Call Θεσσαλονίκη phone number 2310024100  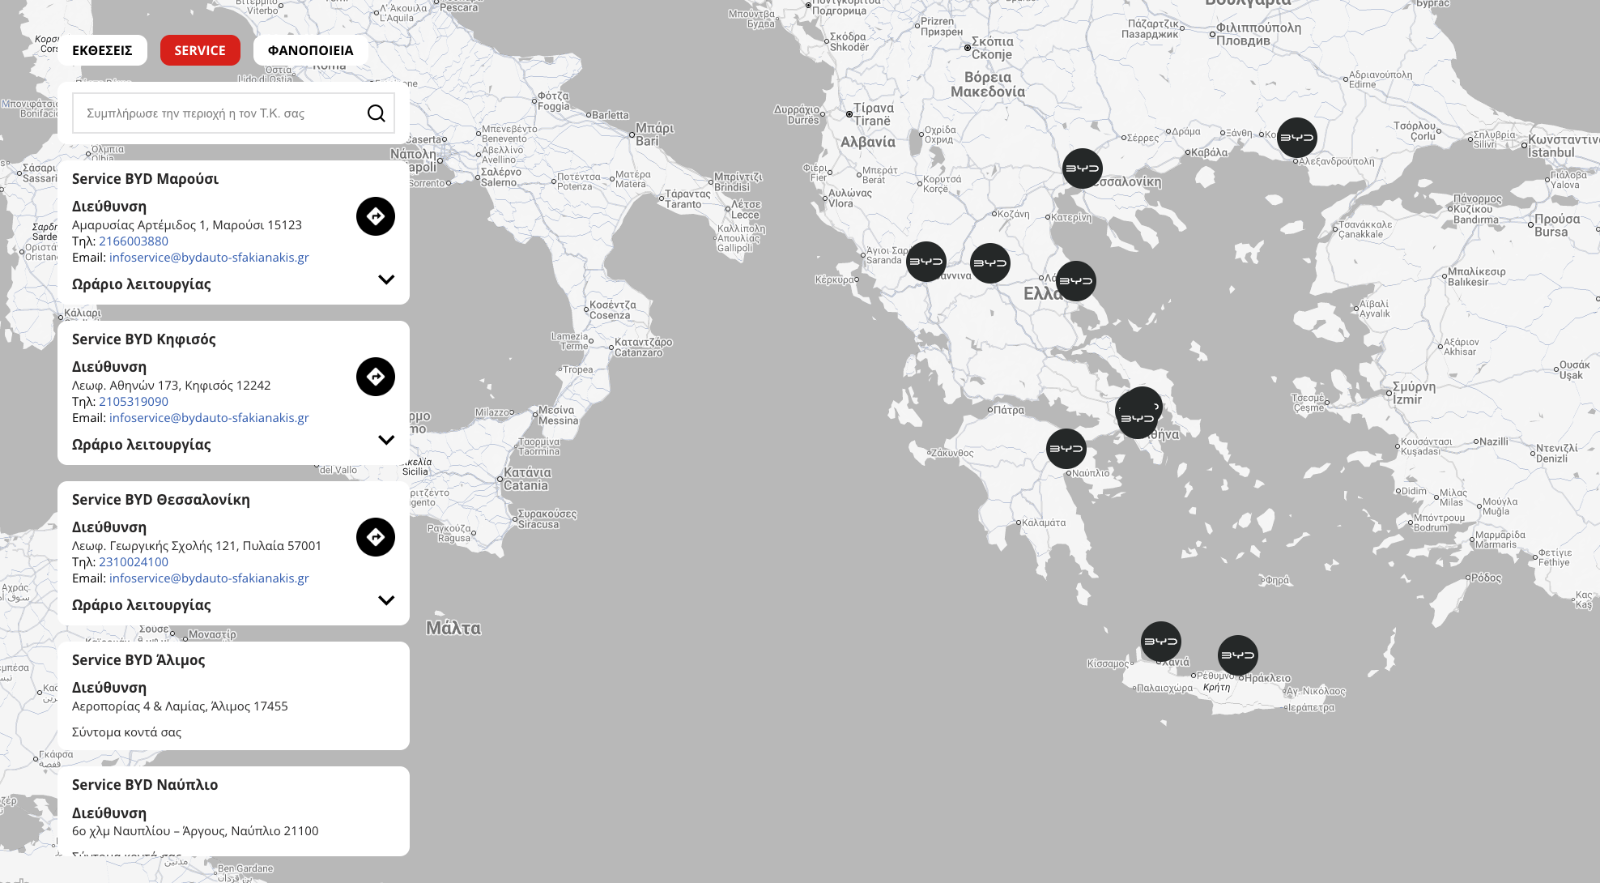[x=133, y=562]
